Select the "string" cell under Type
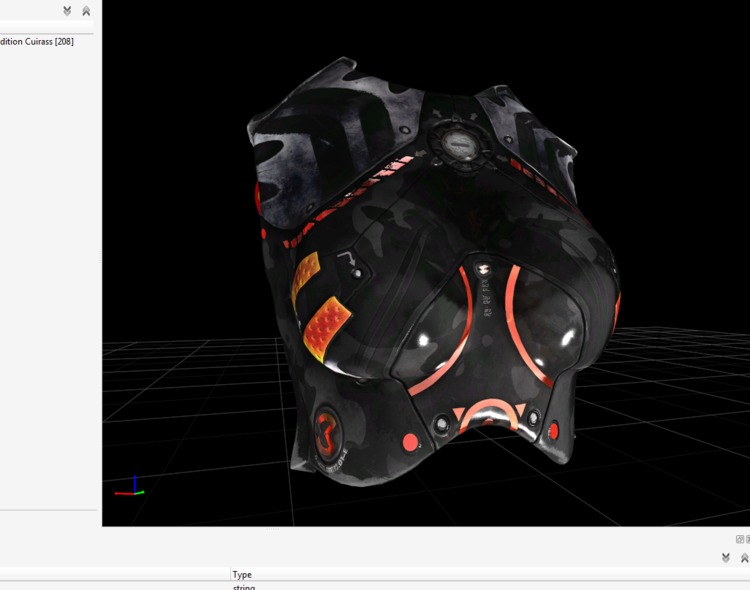This screenshot has width=750, height=590. pyautogui.click(x=490, y=587)
